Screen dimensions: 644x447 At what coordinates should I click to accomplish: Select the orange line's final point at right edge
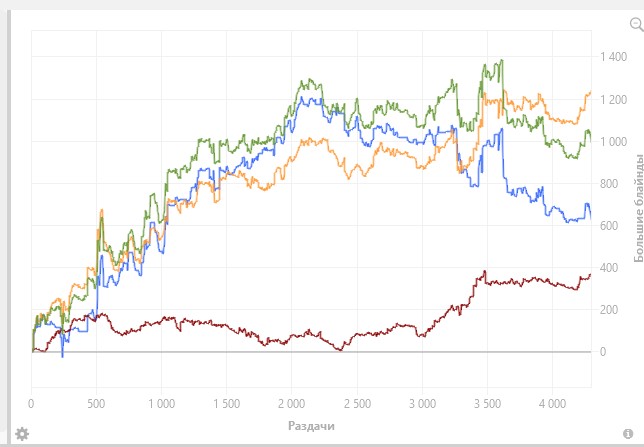590,92
